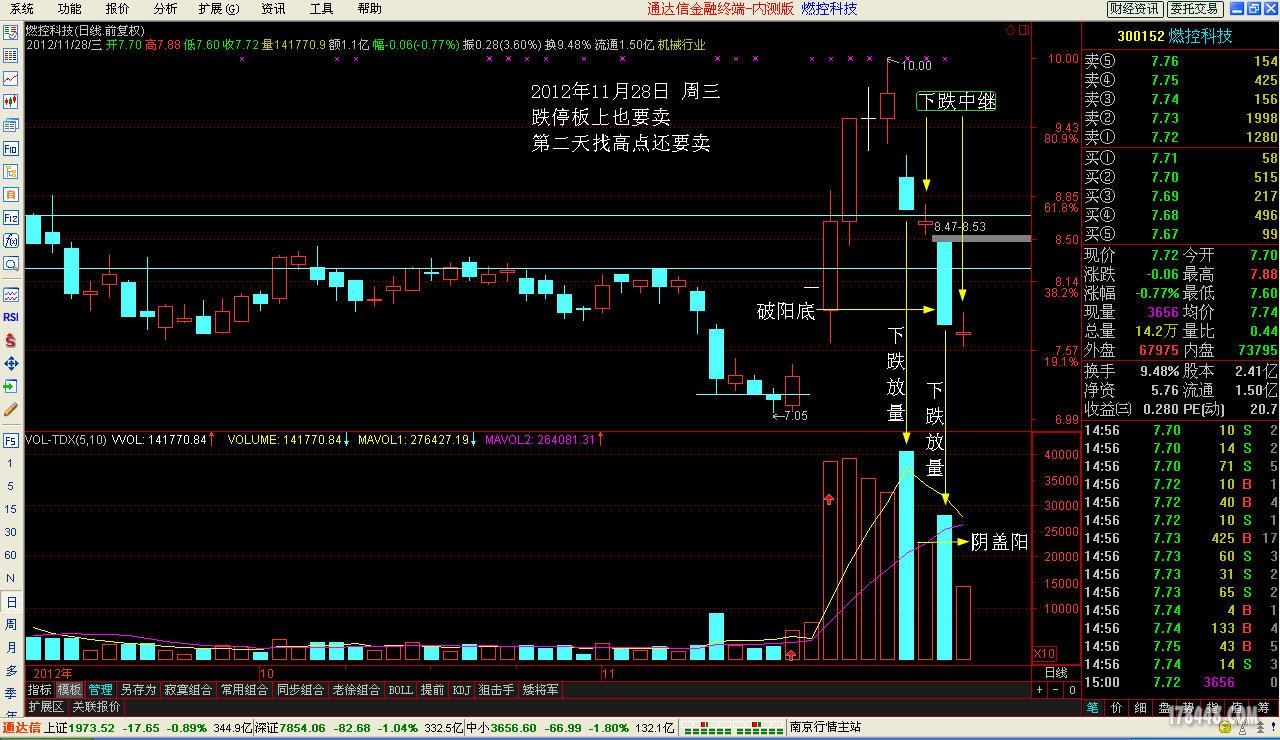1280x740 pixels.
Task: Click the red dollar sign icon
Action: pyautogui.click(x=11, y=340)
